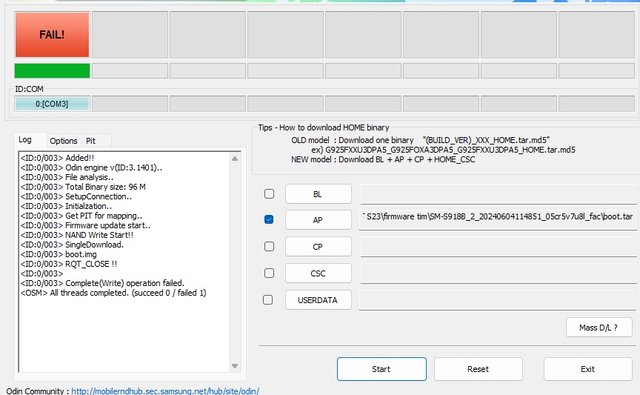Viewport: 640px width, 395px height.
Task: Reset the Odin settings
Action: [478, 369]
